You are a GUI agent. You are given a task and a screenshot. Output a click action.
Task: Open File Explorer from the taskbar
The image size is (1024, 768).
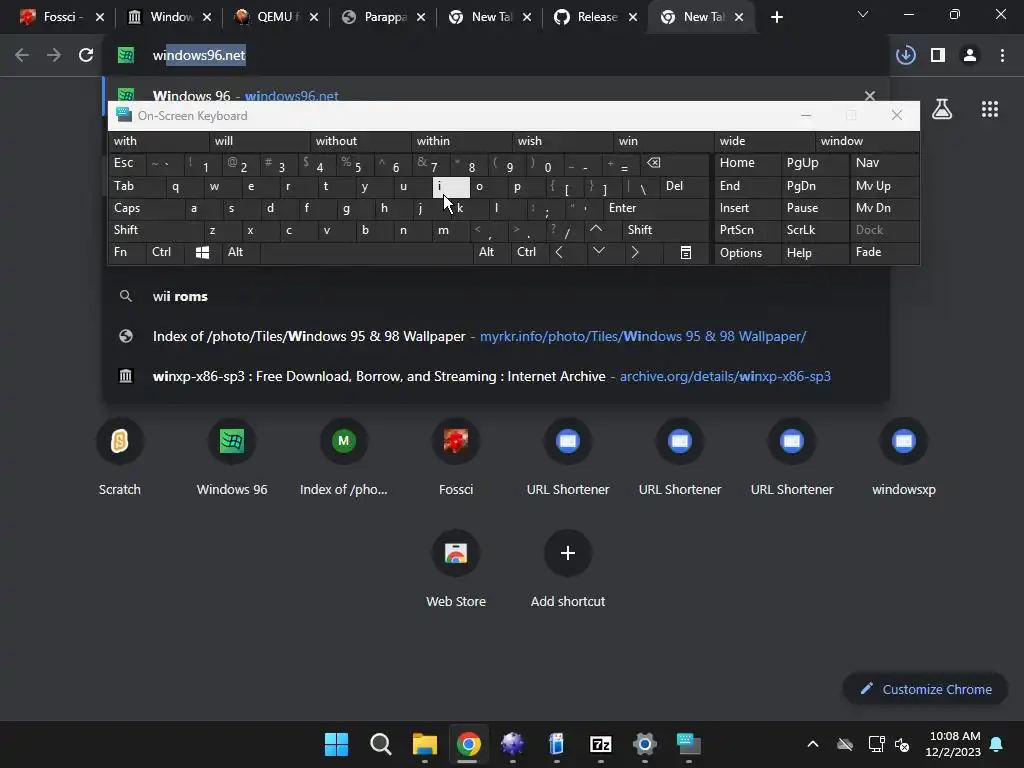[424, 744]
